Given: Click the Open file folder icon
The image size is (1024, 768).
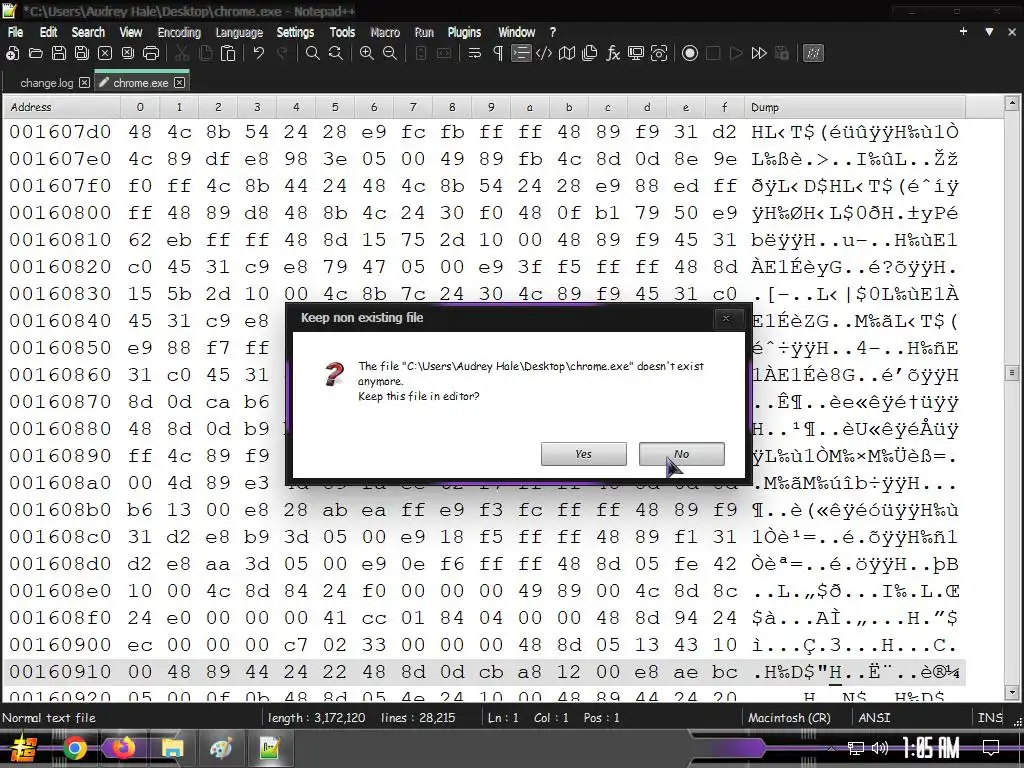Looking at the screenshot, I should coord(36,54).
